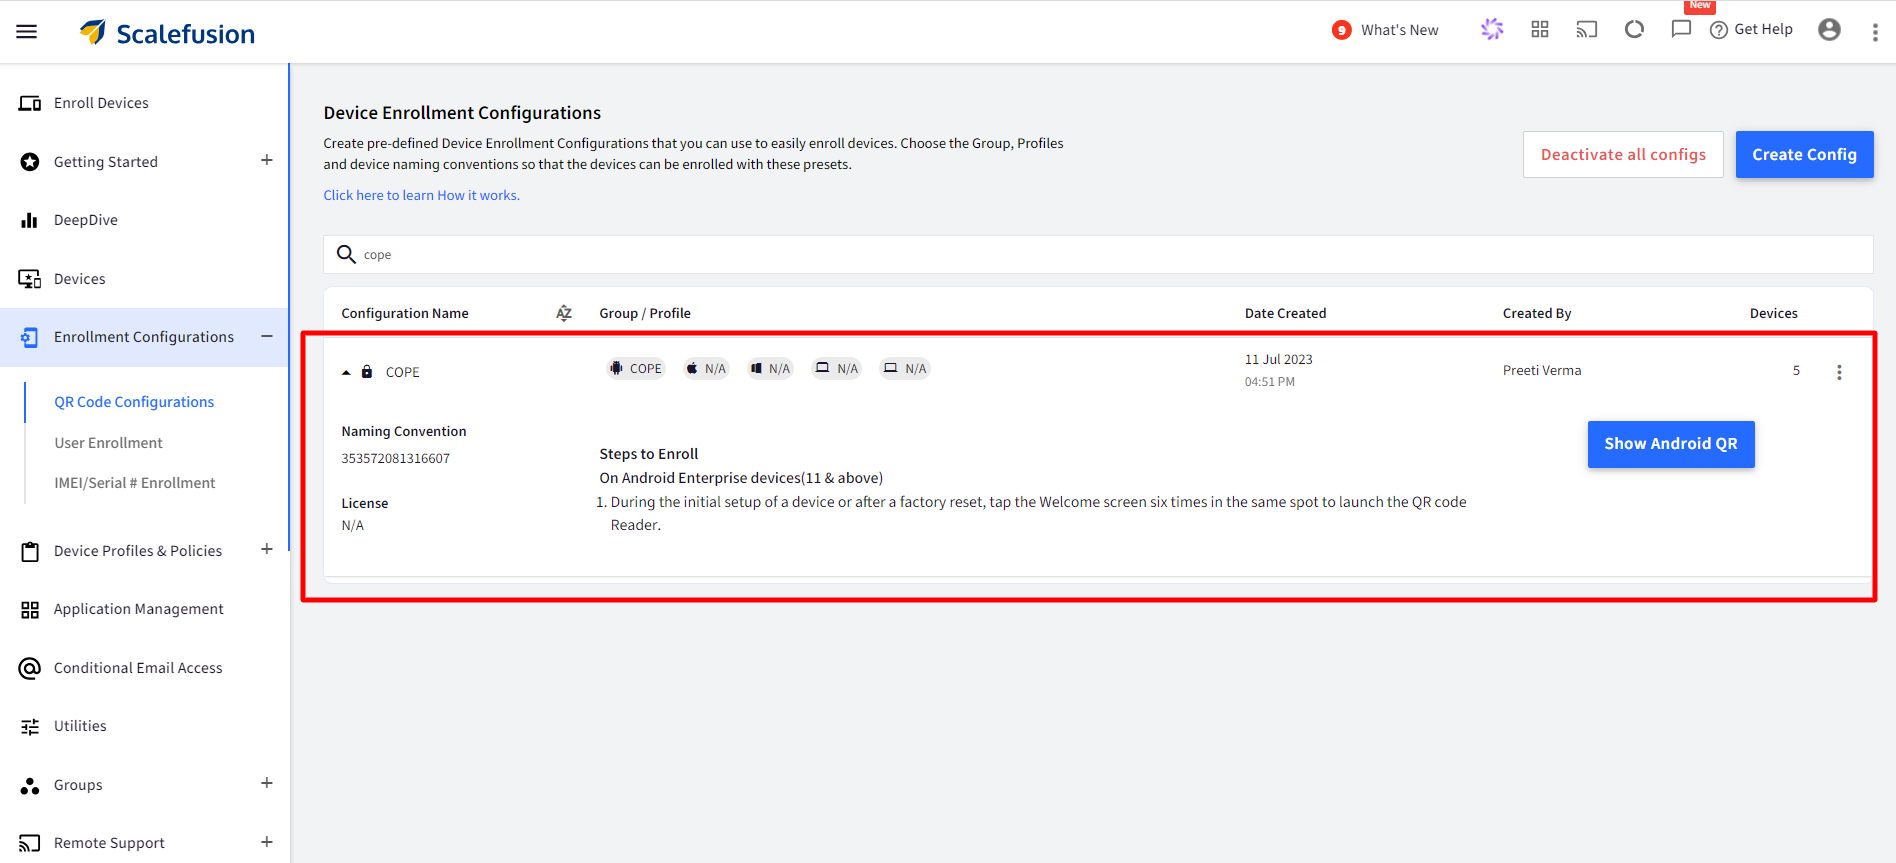Click the Configuration Name column header
The height and width of the screenshot is (863, 1896).
point(405,313)
